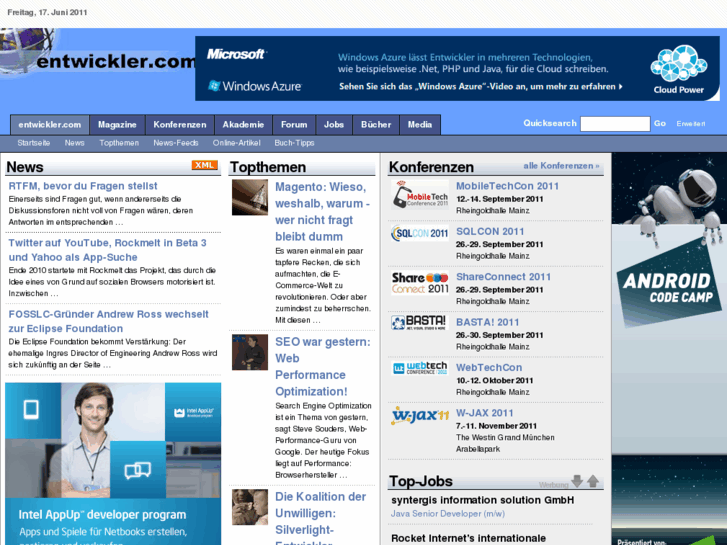Click the Microsoft logo in the banner

[236, 54]
